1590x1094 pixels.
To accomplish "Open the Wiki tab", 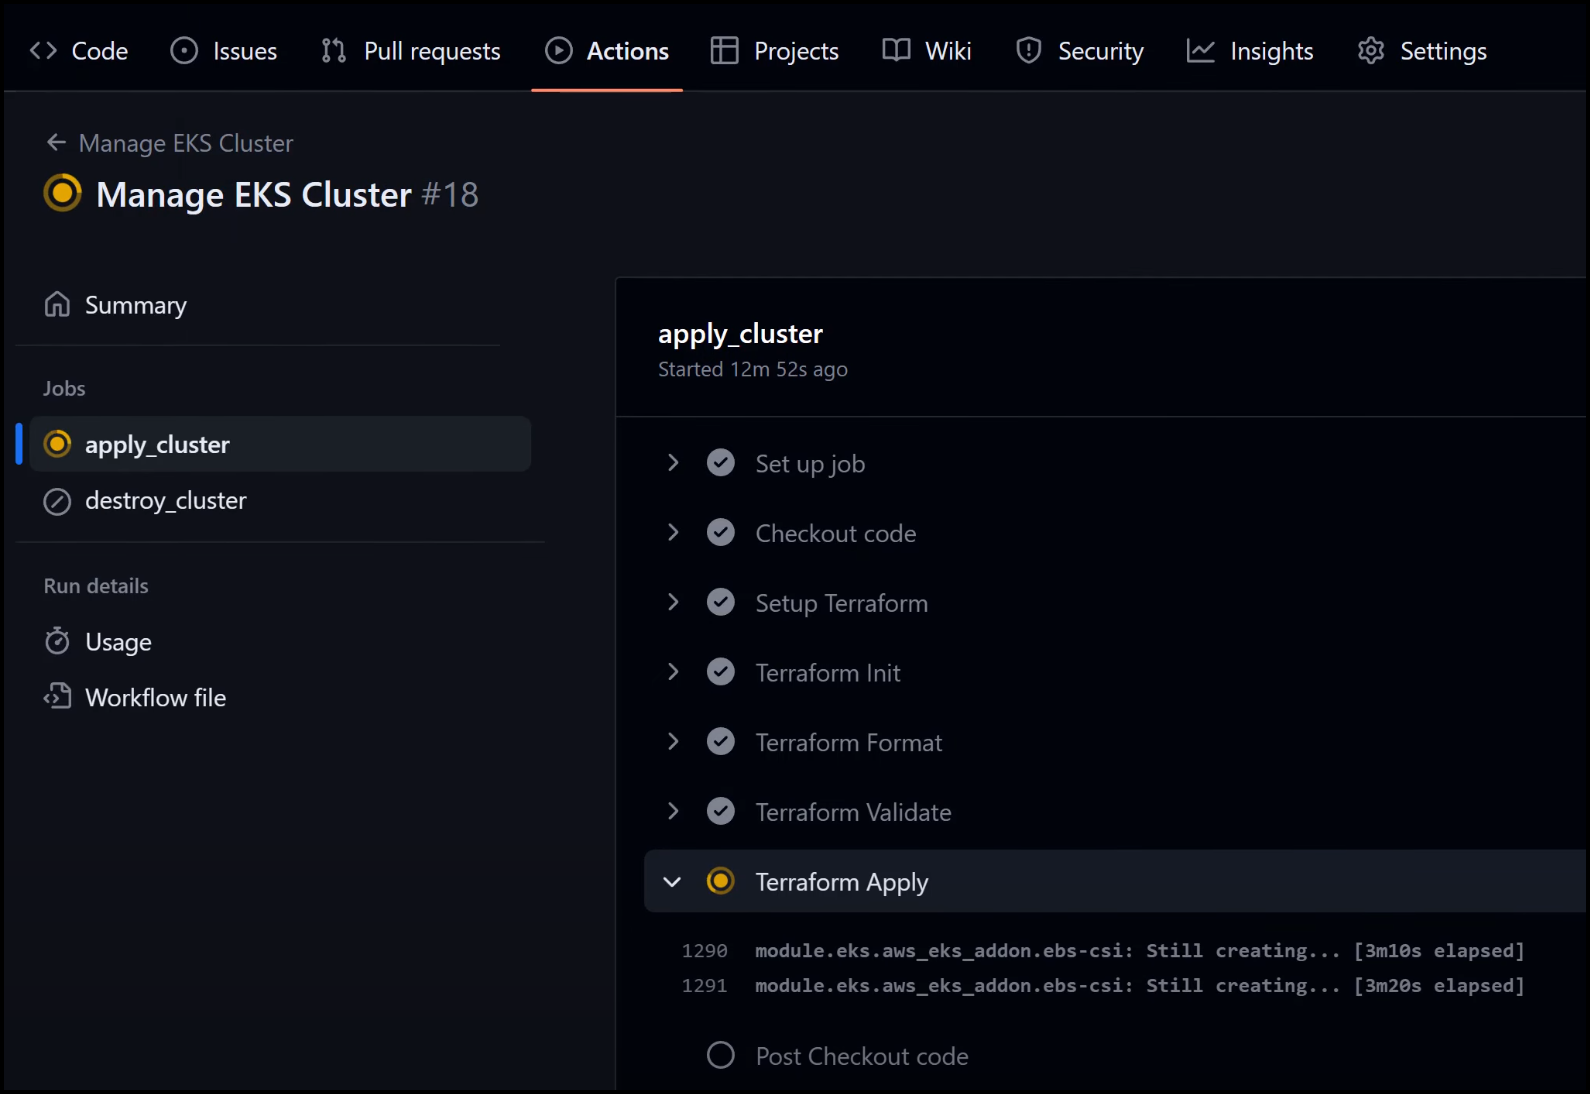I will coord(927,51).
